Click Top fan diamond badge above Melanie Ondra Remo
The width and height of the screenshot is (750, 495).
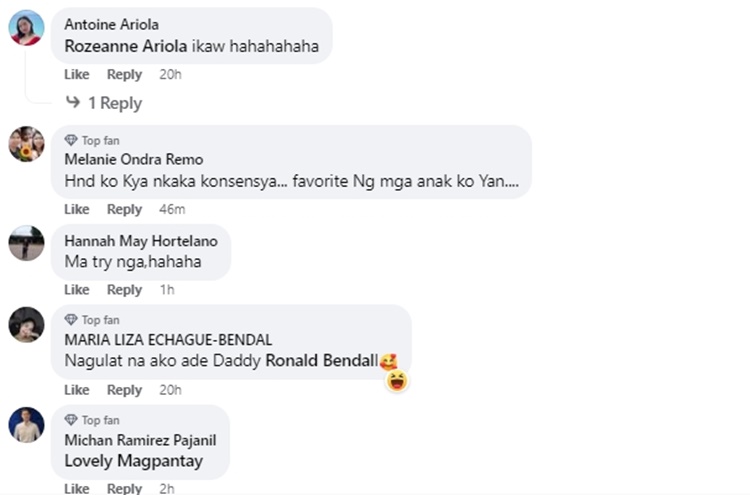pyautogui.click(x=71, y=140)
